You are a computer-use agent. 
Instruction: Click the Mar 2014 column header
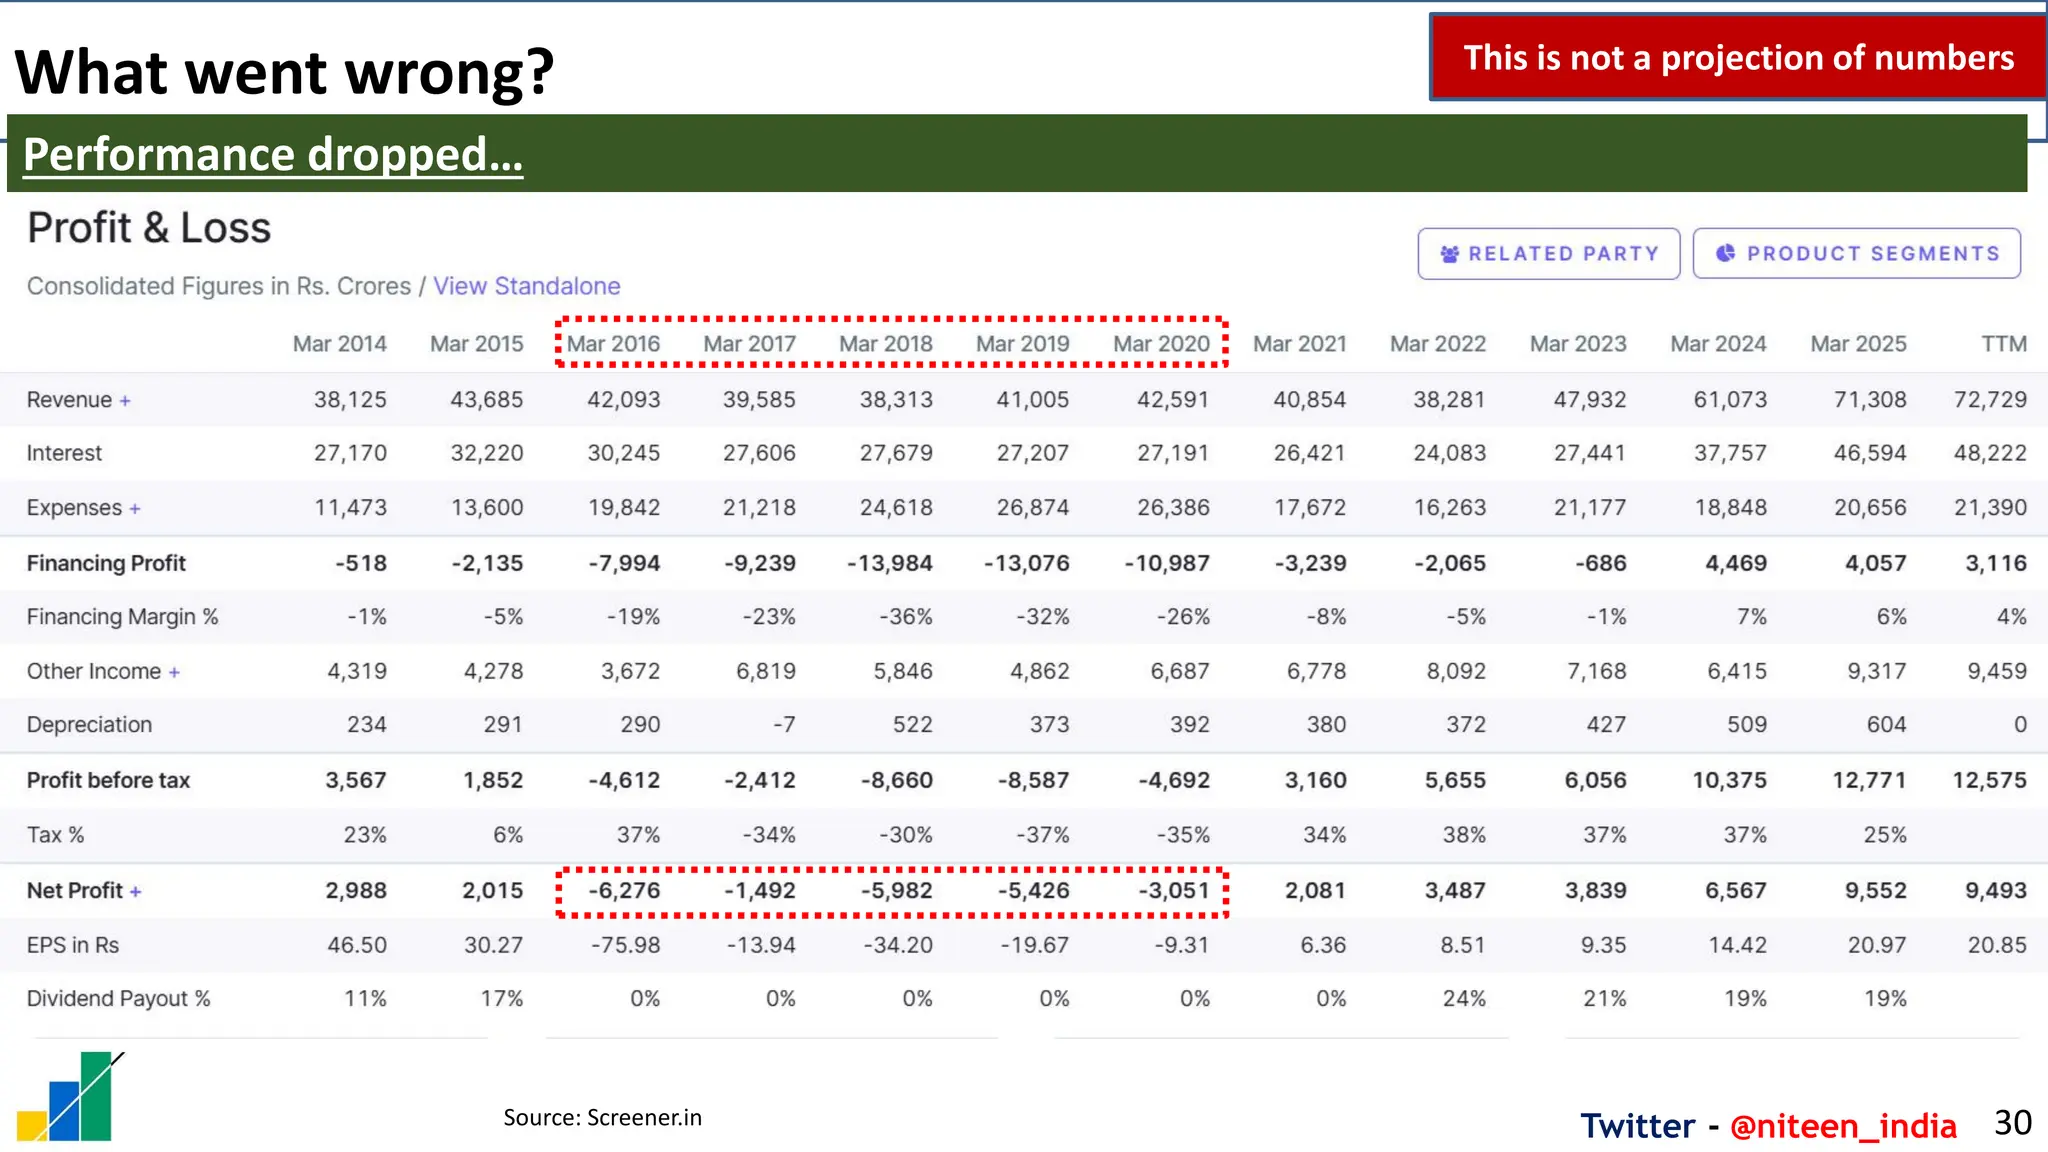pyautogui.click(x=340, y=344)
